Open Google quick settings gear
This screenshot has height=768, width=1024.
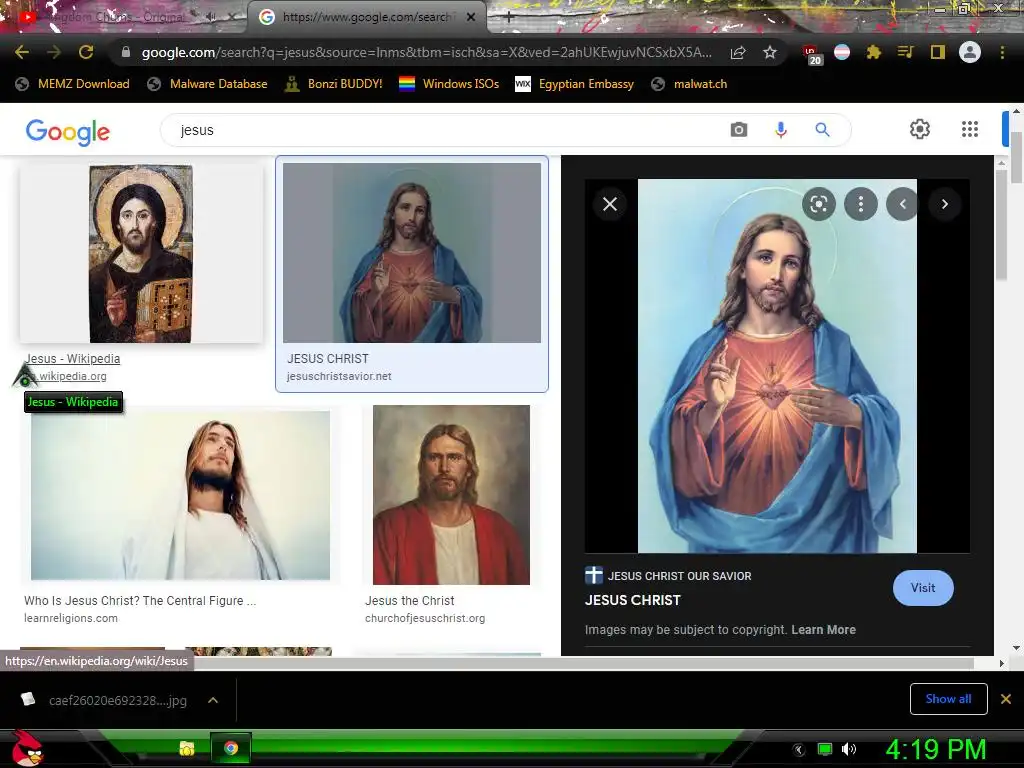click(920, 129)
